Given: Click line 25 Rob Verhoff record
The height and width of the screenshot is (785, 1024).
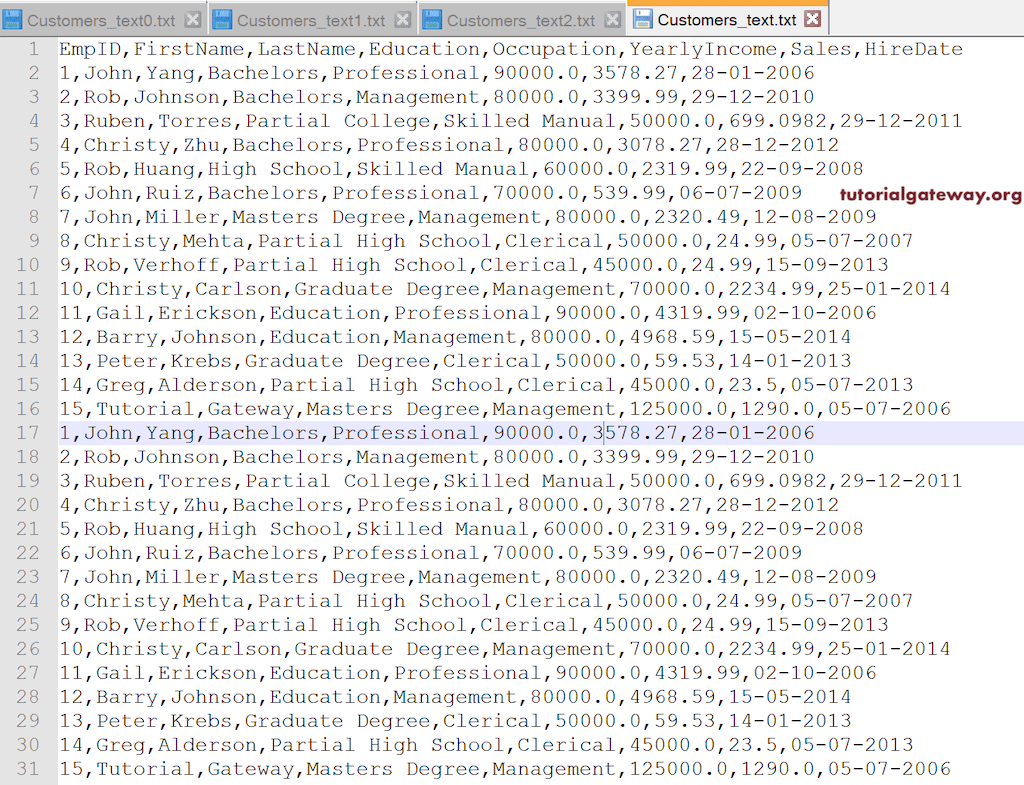Looking at the screenshot, I should coord(473,625).
